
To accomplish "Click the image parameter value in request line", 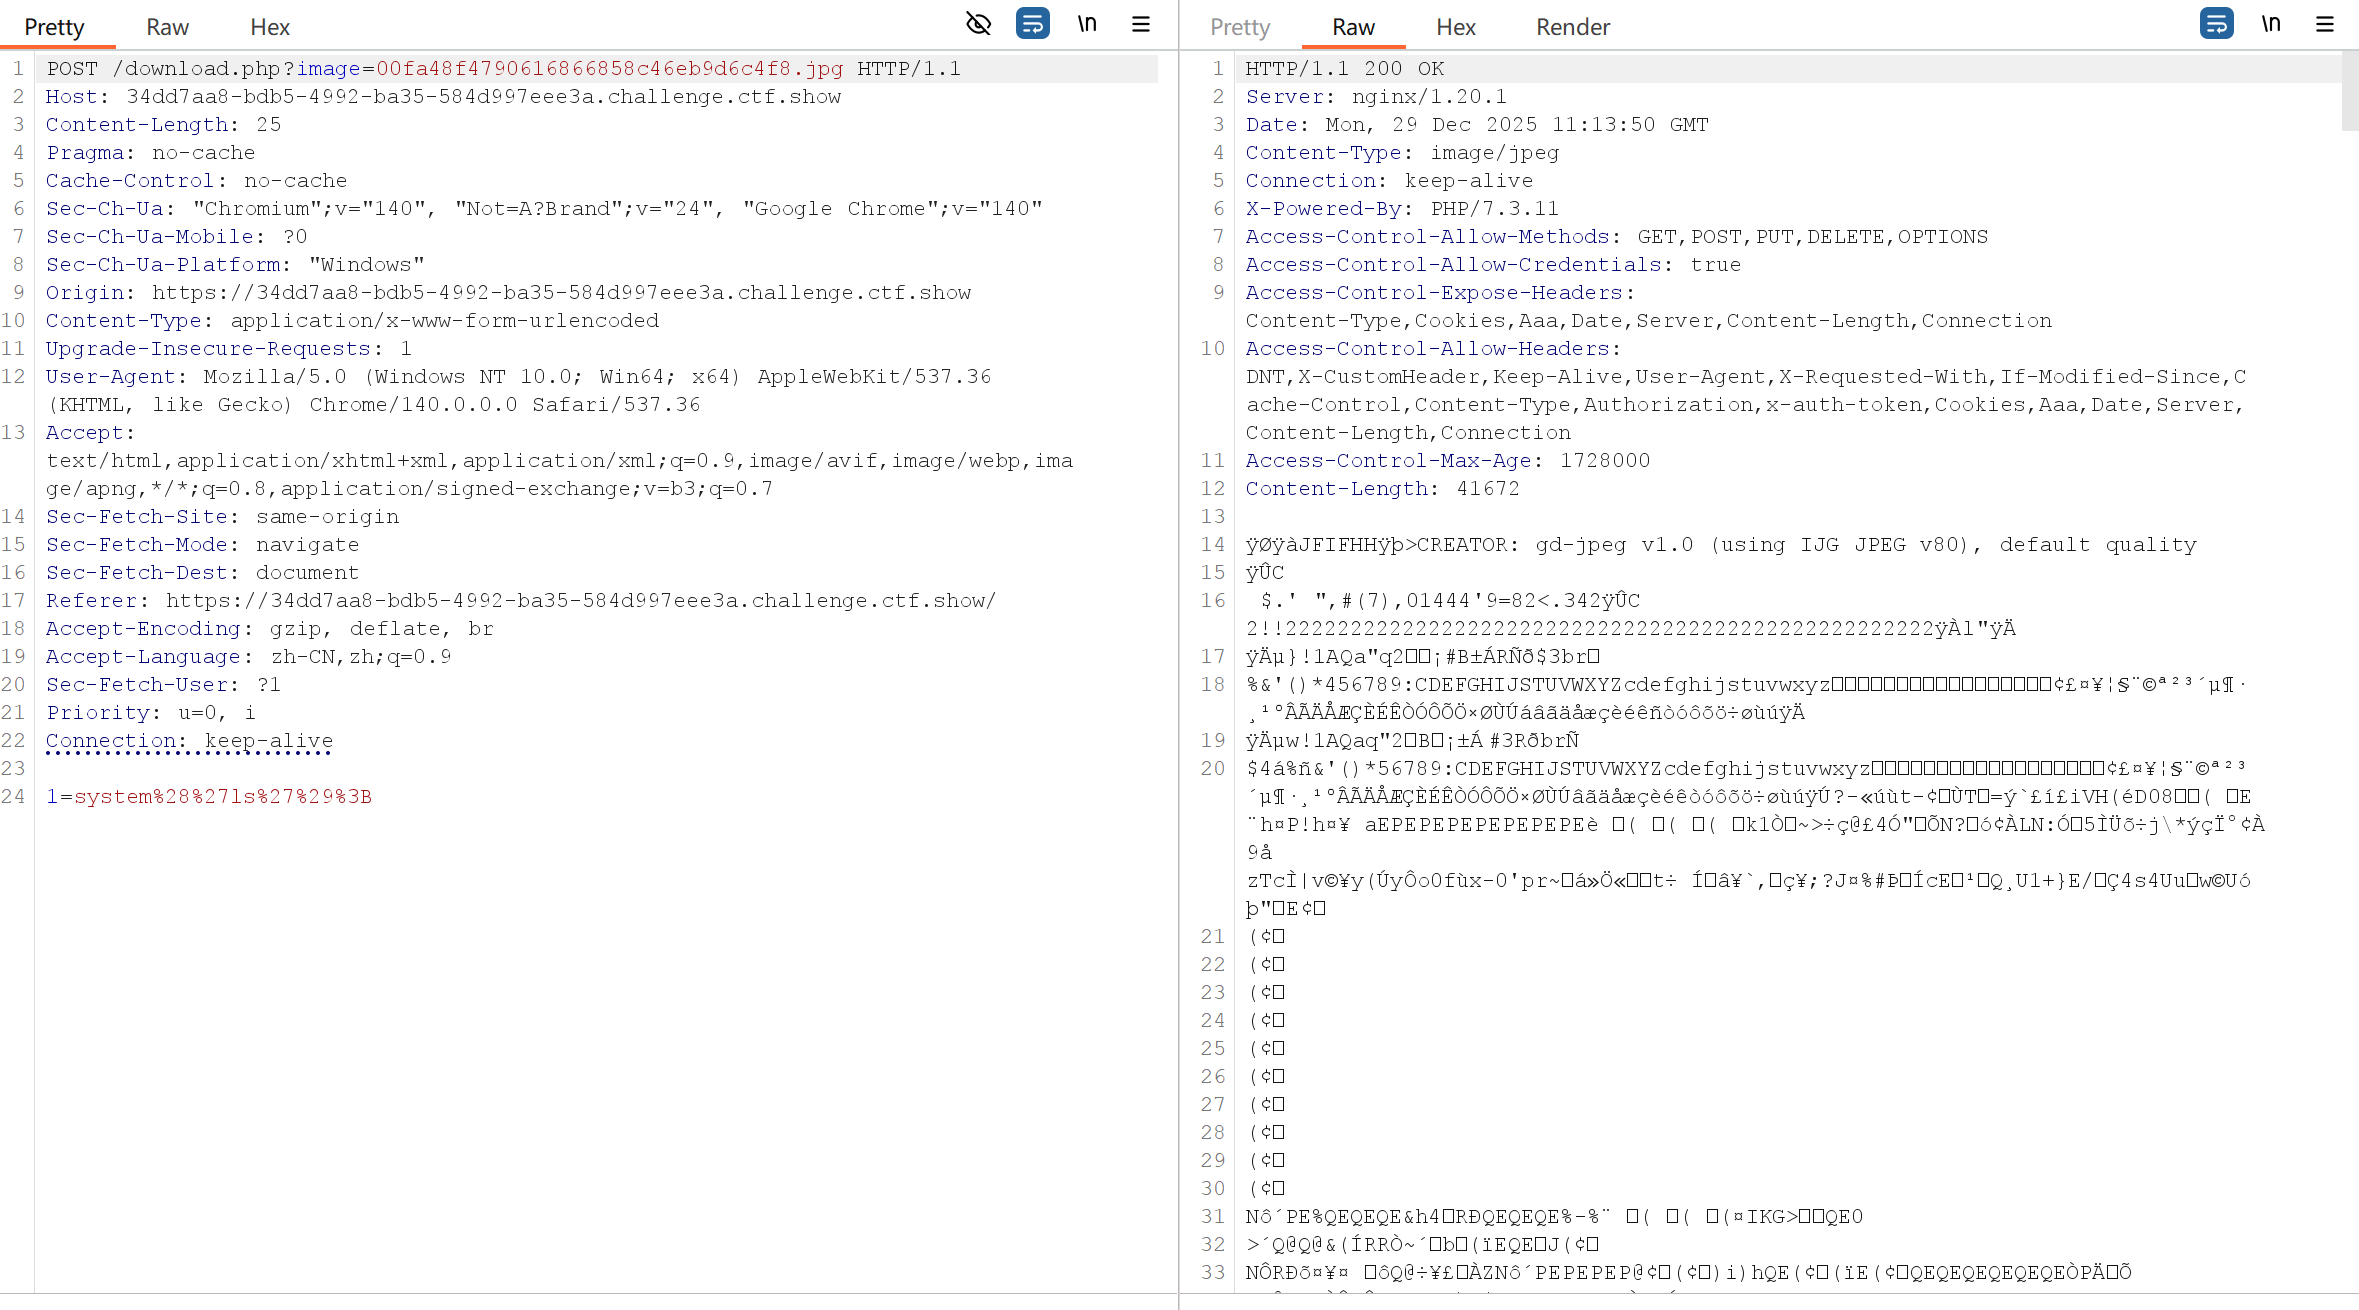I will click(609, 69).
